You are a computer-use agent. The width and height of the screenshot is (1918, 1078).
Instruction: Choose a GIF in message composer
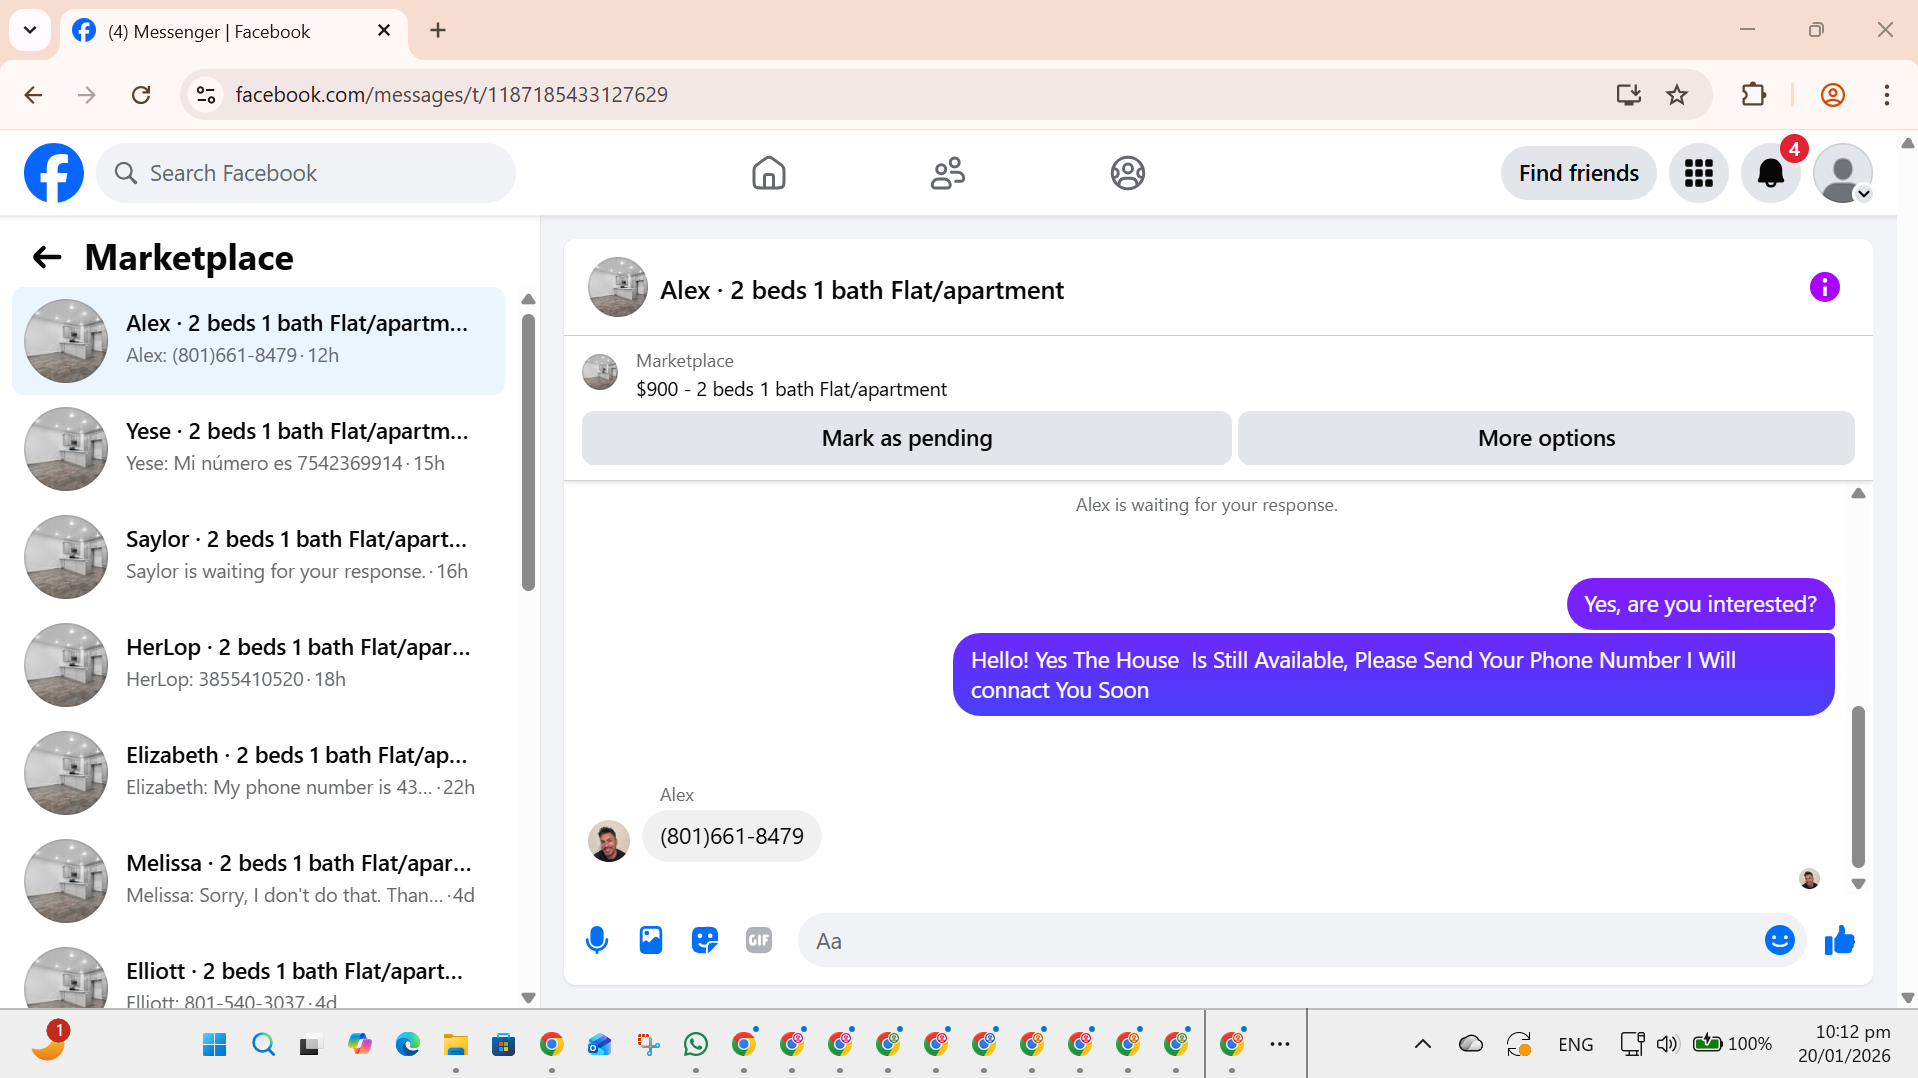759,940
